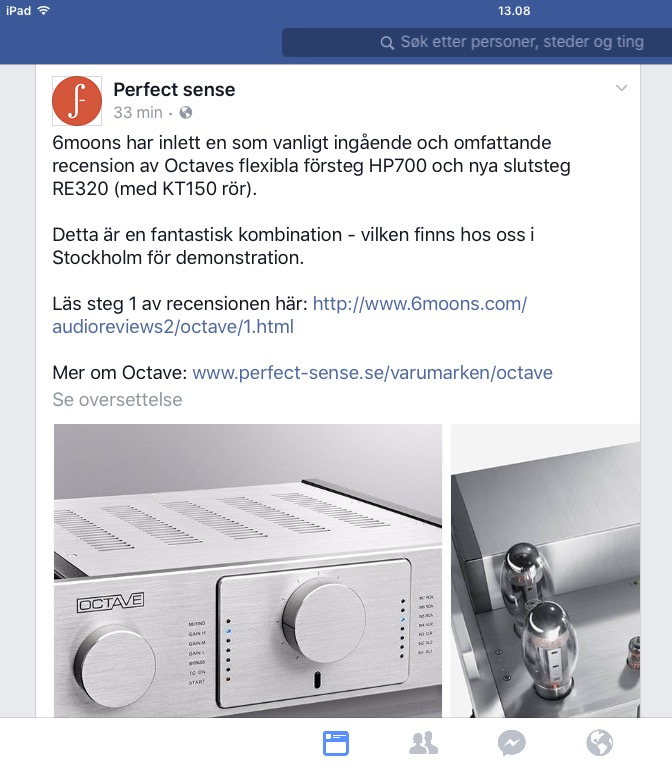Tap Se oversettelse to translate post
672x768 pixels.
[117, 400]
